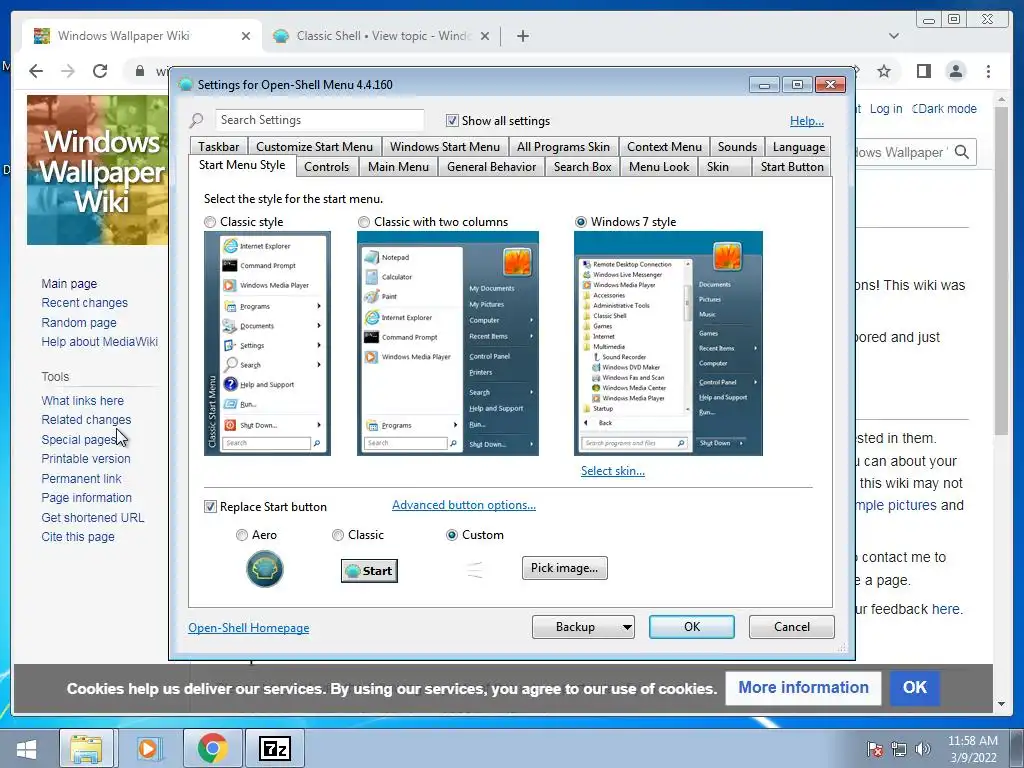
Task: Click the Classic Start button preview image
Action: coord(369,571)
